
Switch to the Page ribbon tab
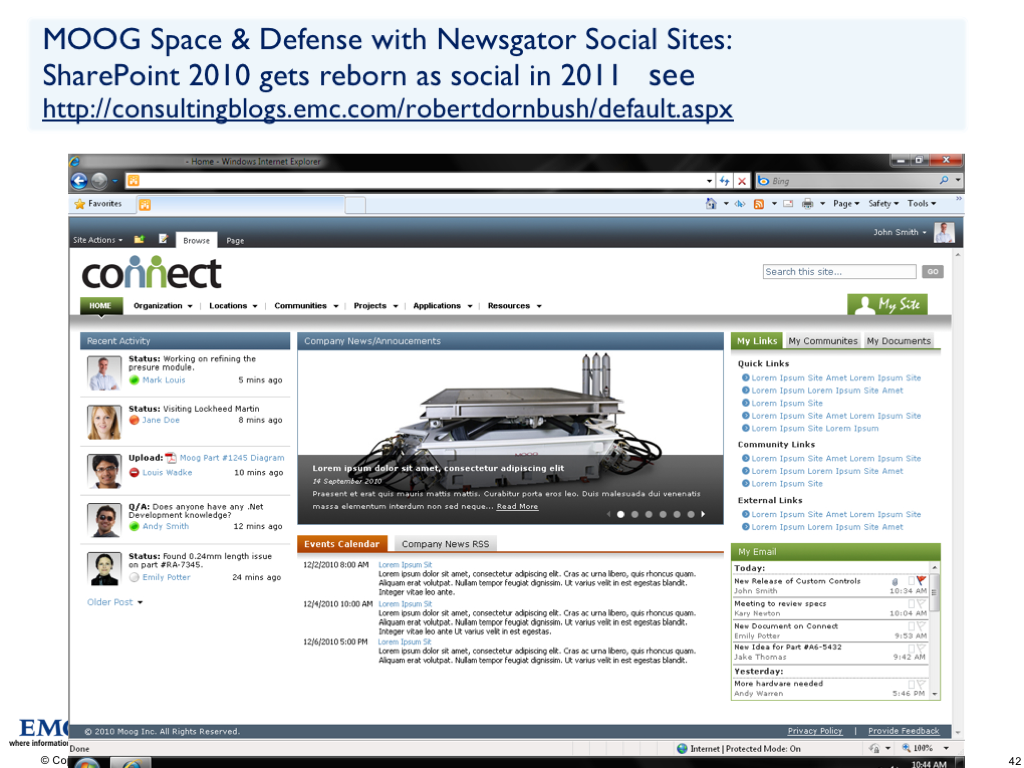(x=235, y=240)
